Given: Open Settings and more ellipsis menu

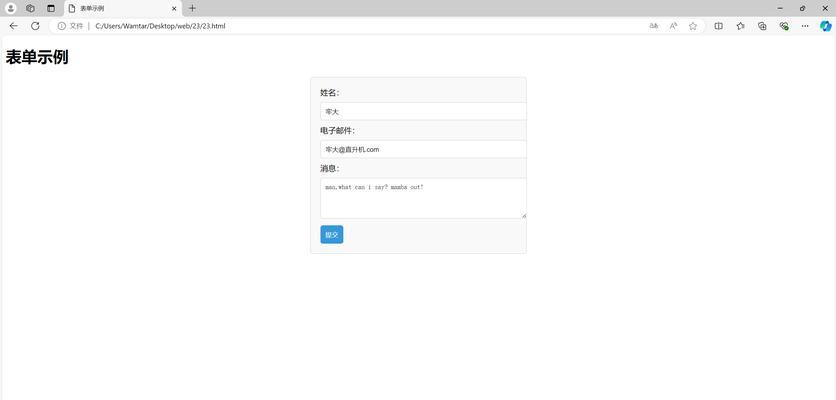Looking at the screenshot, I should click(805, 26).
